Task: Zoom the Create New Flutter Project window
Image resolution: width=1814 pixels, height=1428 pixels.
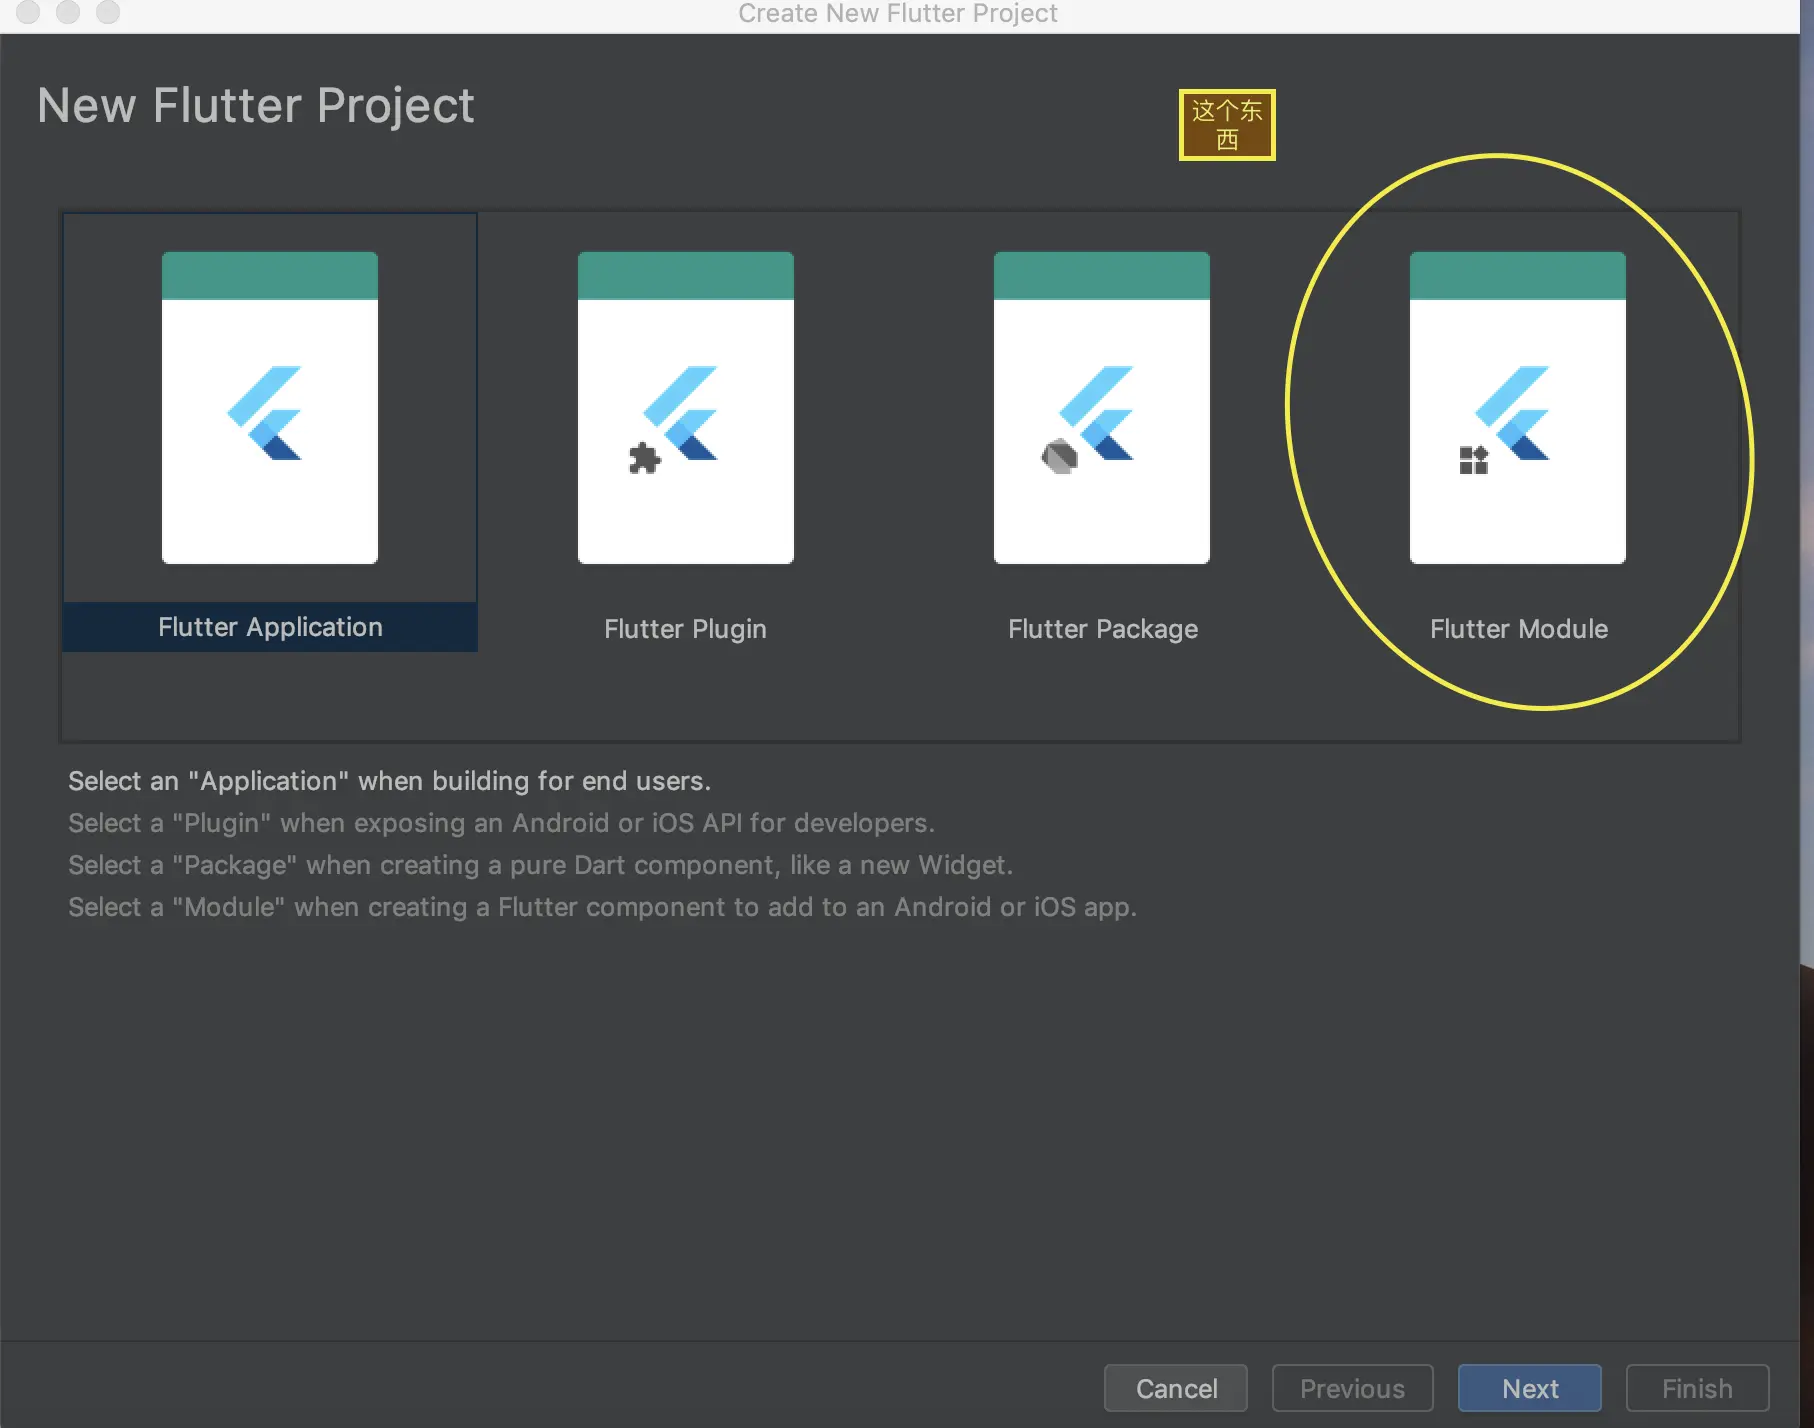Action: pos(108,11)
